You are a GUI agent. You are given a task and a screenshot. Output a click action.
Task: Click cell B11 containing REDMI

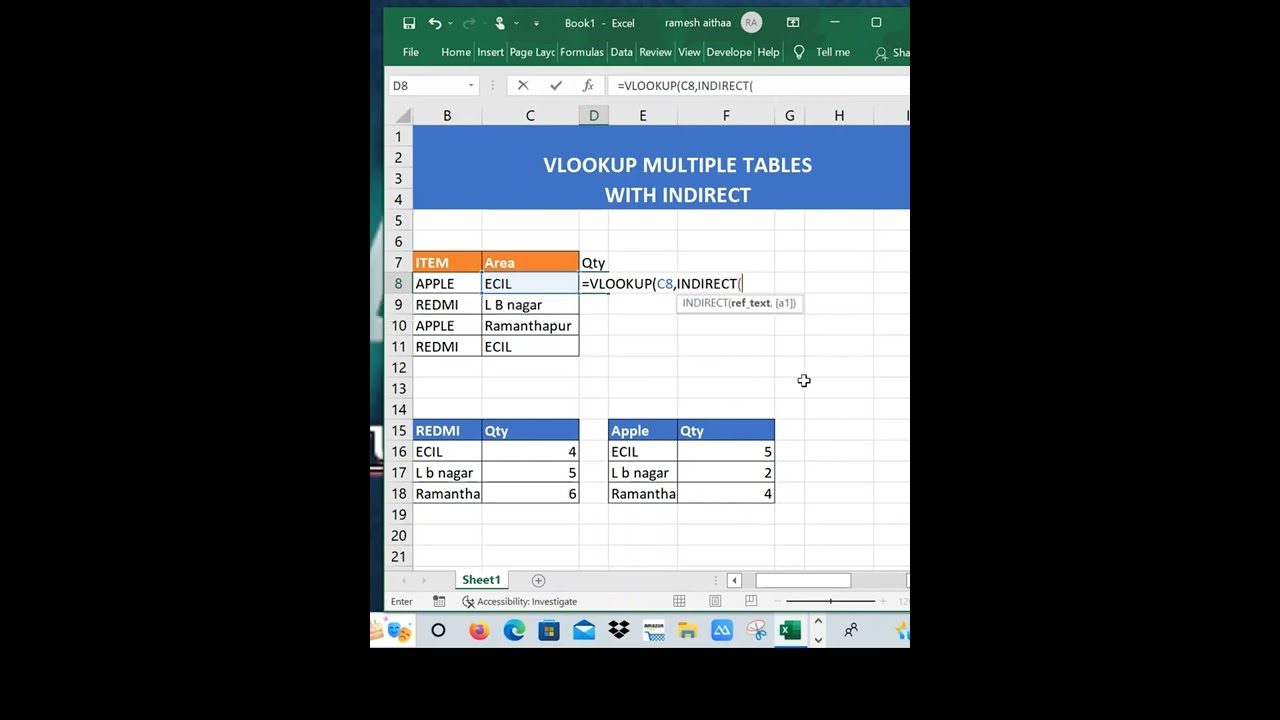(x=447, y=347)
